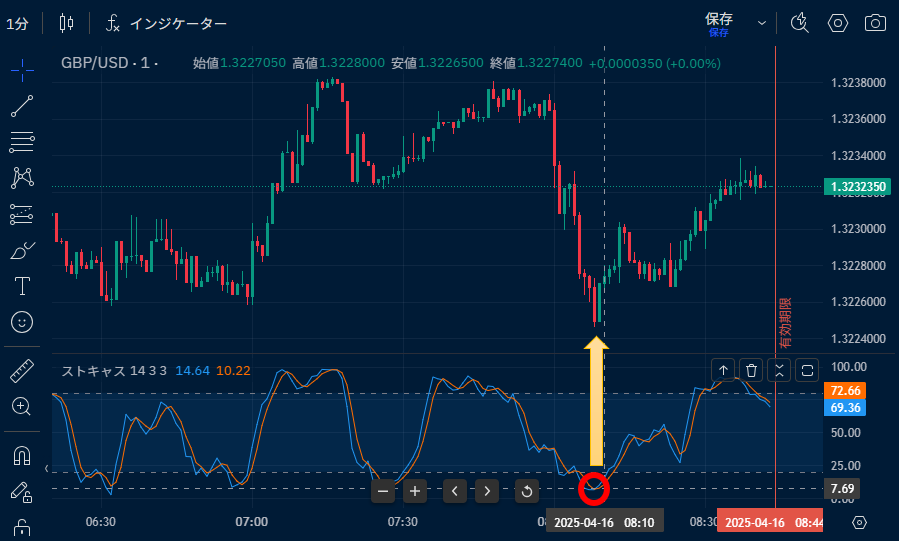Take a chart snapshot with camera icon
The image size is (899, 541).
coord(875,22)
